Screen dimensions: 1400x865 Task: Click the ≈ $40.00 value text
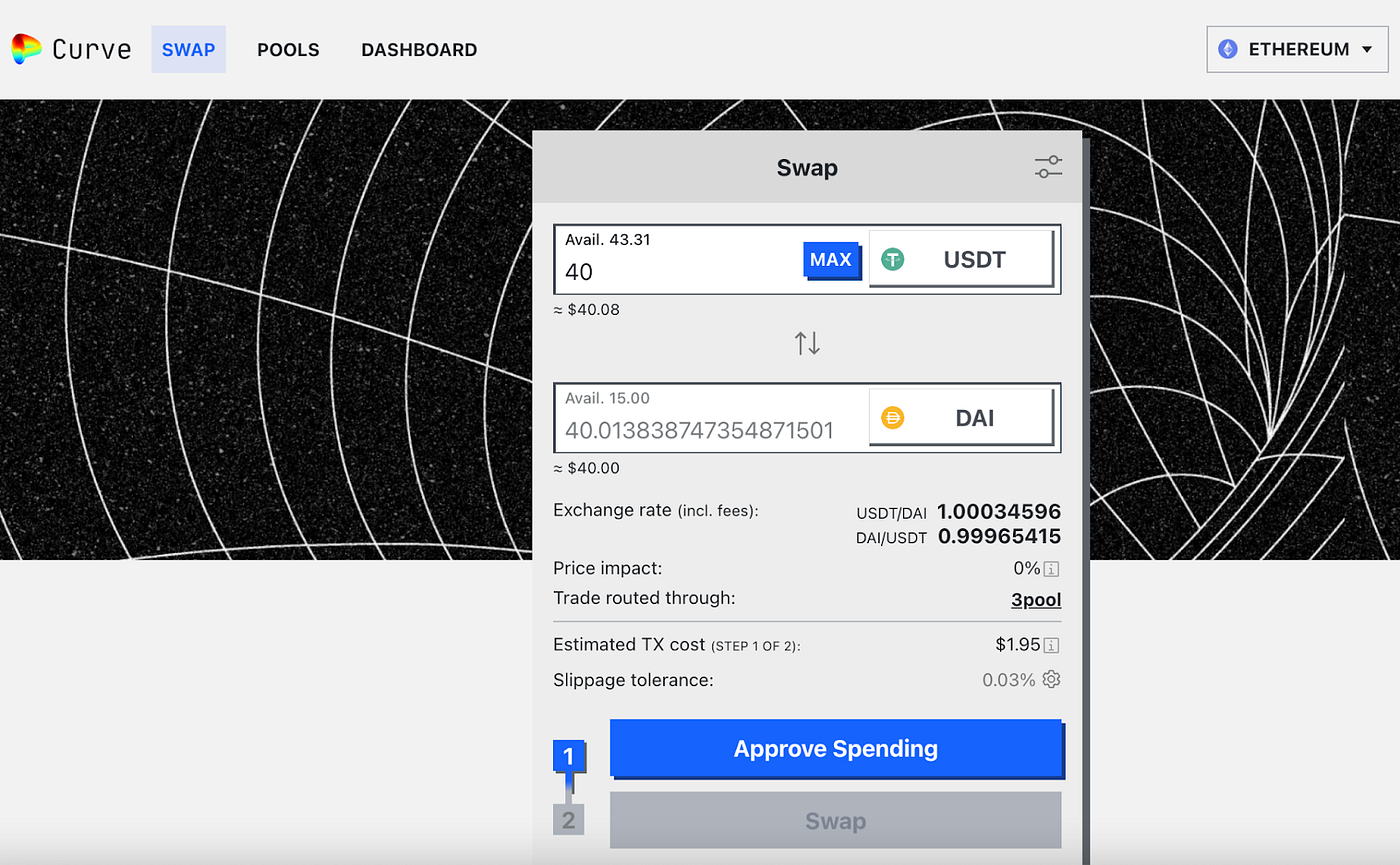587,468
